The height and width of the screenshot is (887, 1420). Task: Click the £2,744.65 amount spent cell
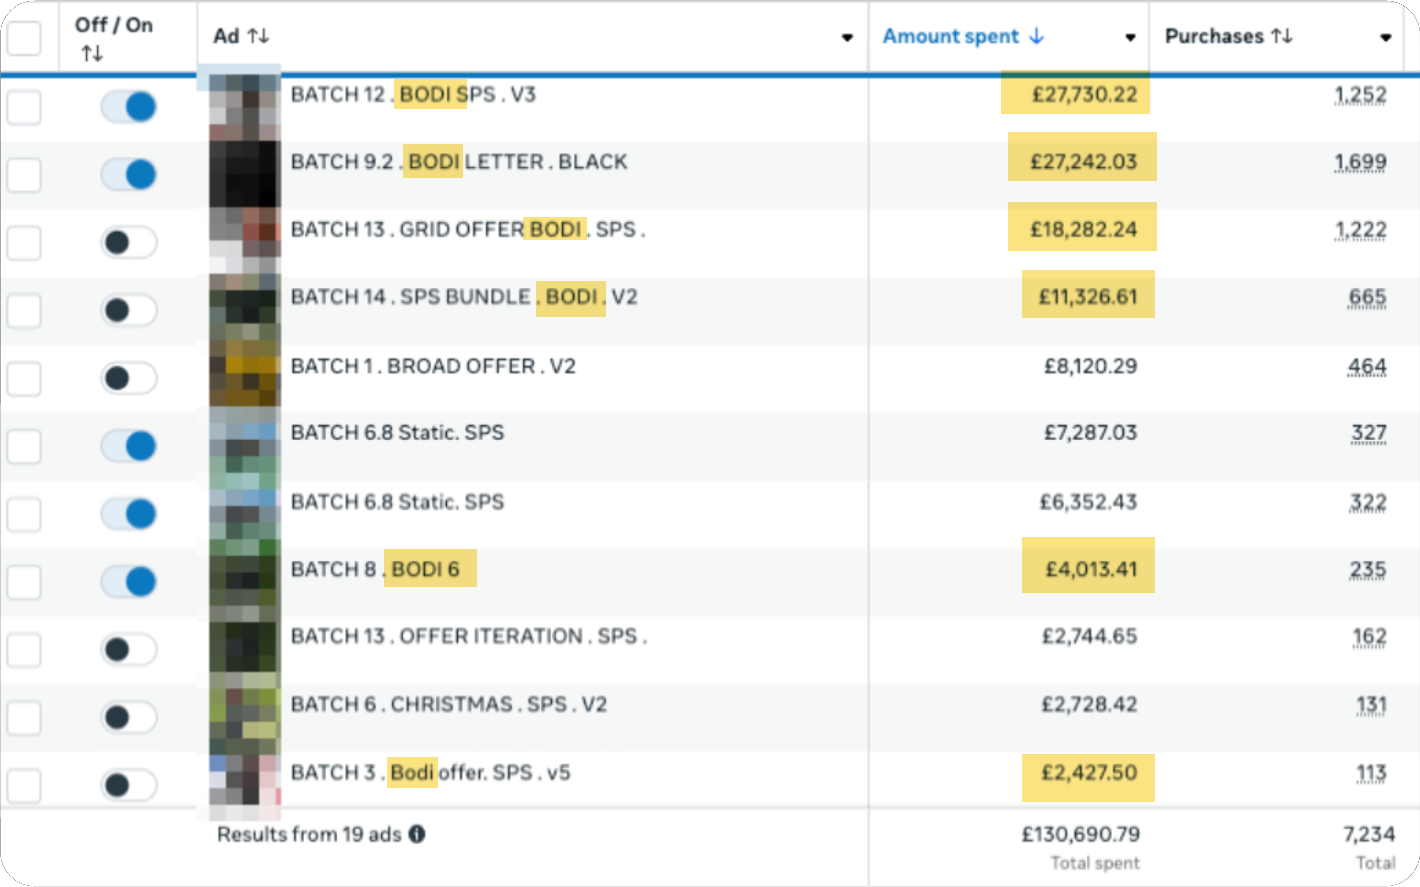(x=1090, y=636)
